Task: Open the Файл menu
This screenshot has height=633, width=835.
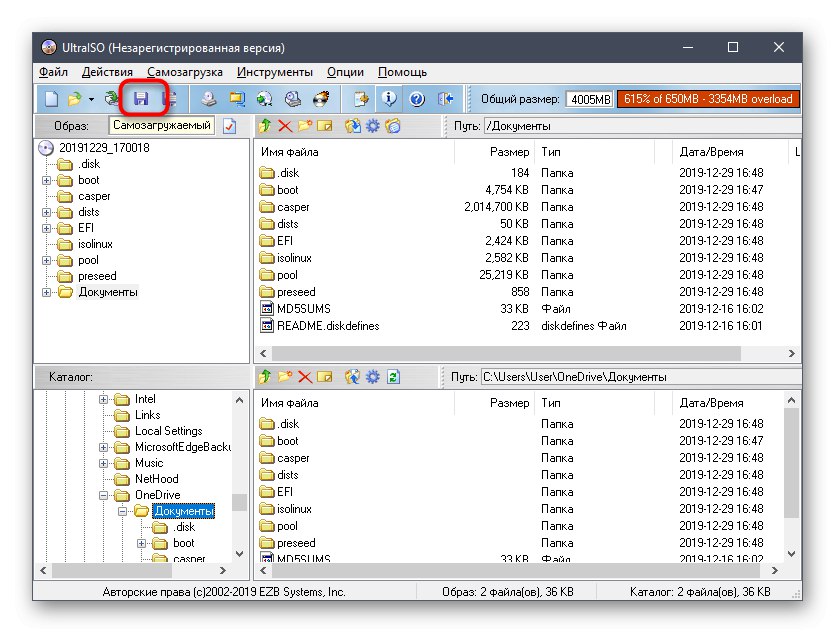Action: [53, 72]
